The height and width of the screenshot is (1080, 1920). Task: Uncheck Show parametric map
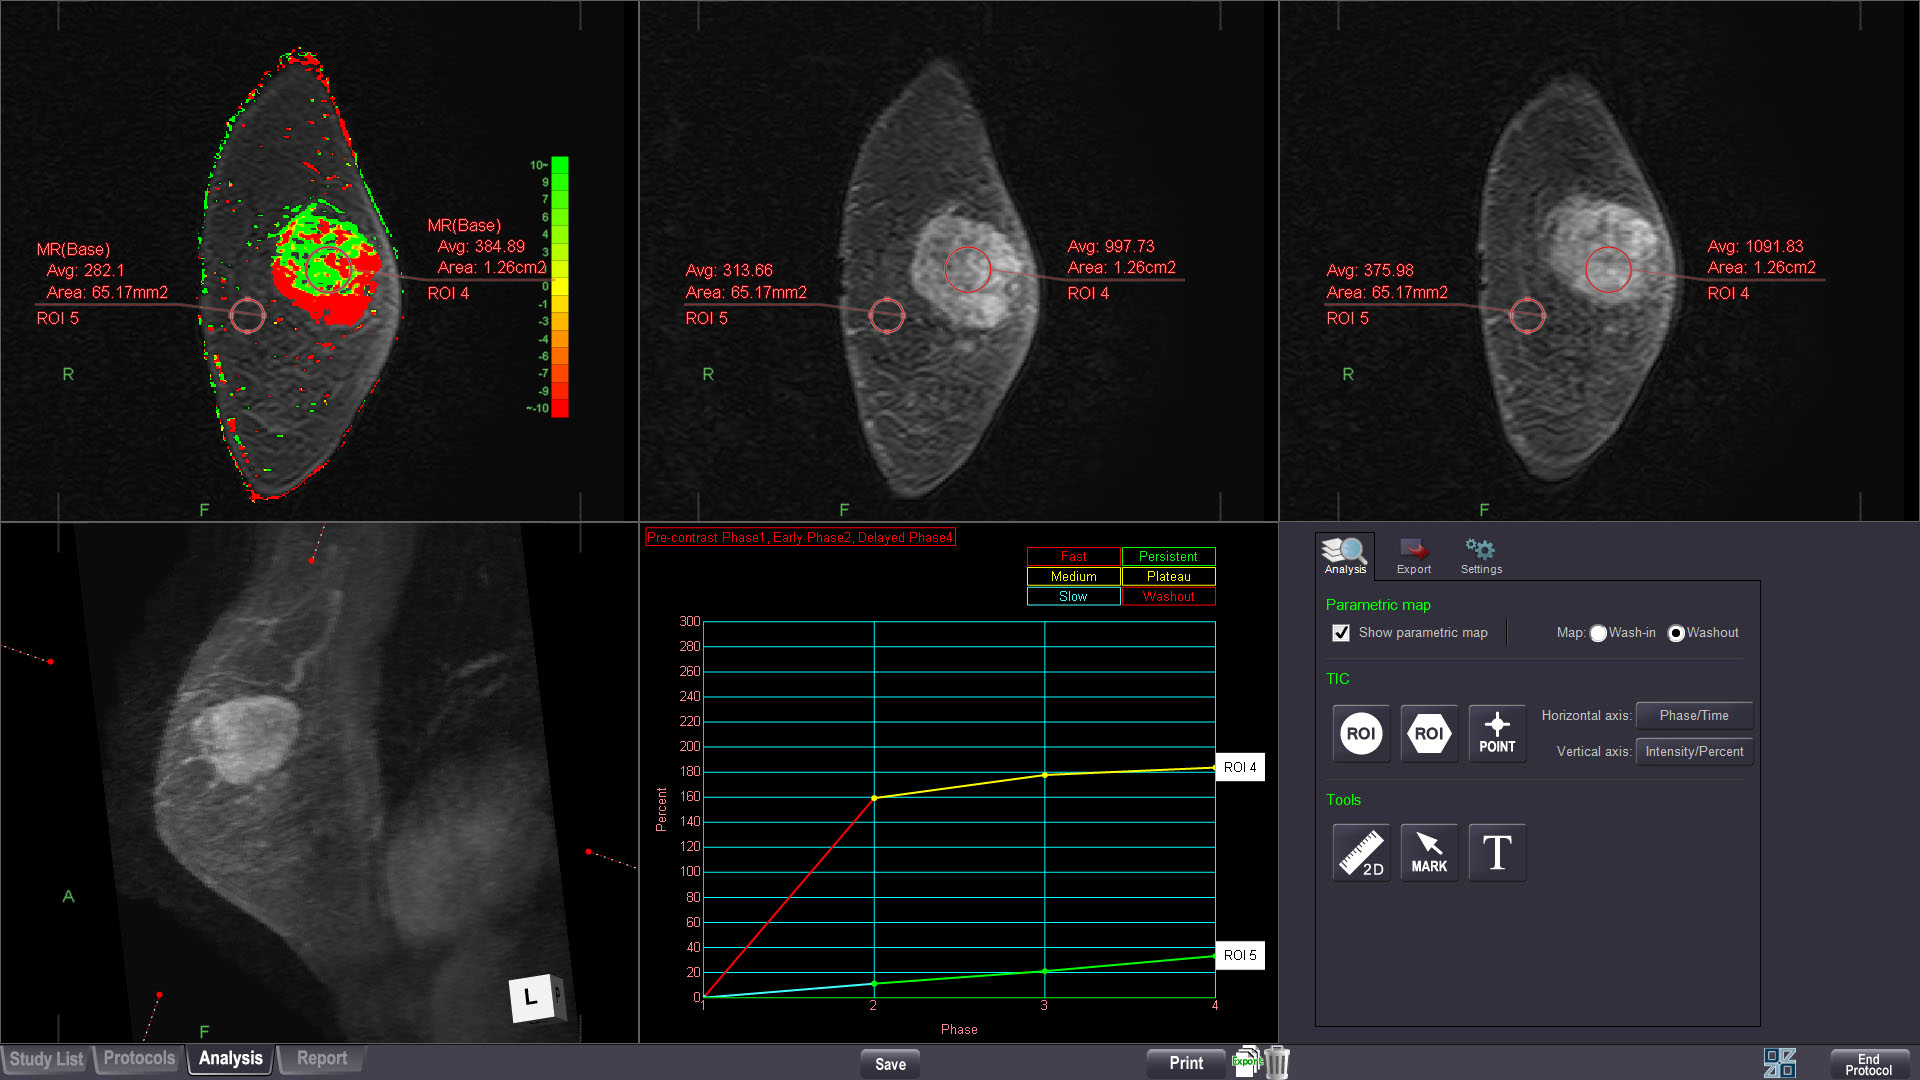pyautogui.click(x=1341, y=633)
